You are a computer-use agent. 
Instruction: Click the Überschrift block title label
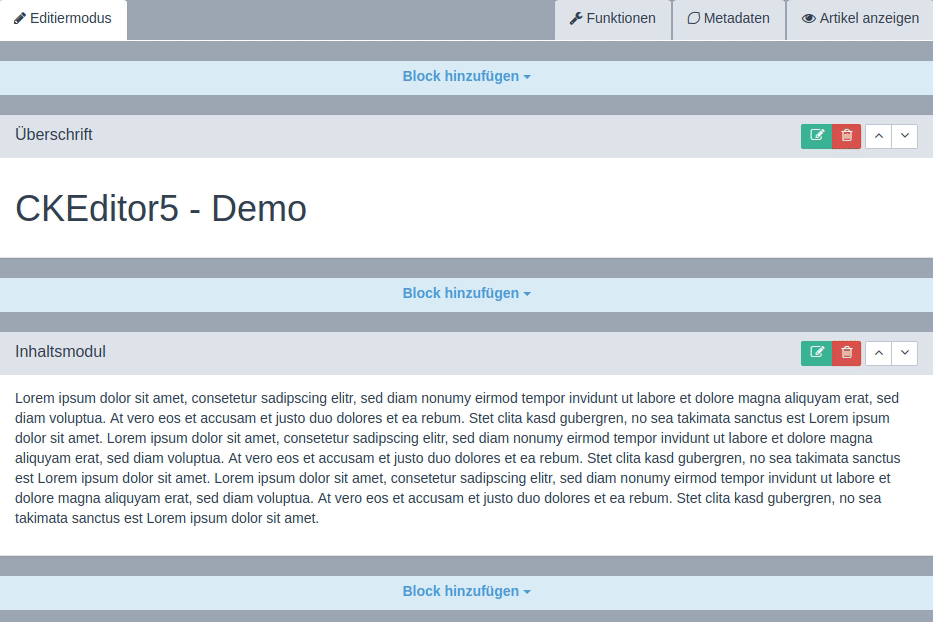pos(54,135)
